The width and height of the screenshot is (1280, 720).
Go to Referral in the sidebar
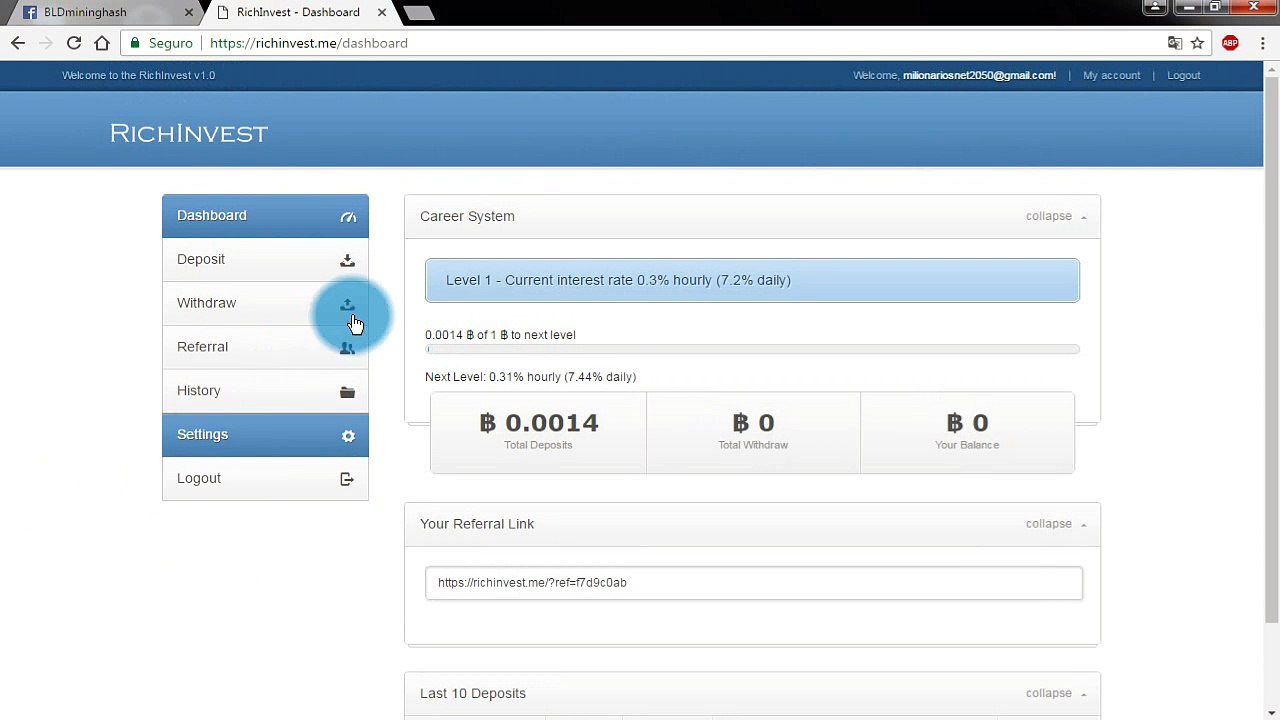pos(265,347)
